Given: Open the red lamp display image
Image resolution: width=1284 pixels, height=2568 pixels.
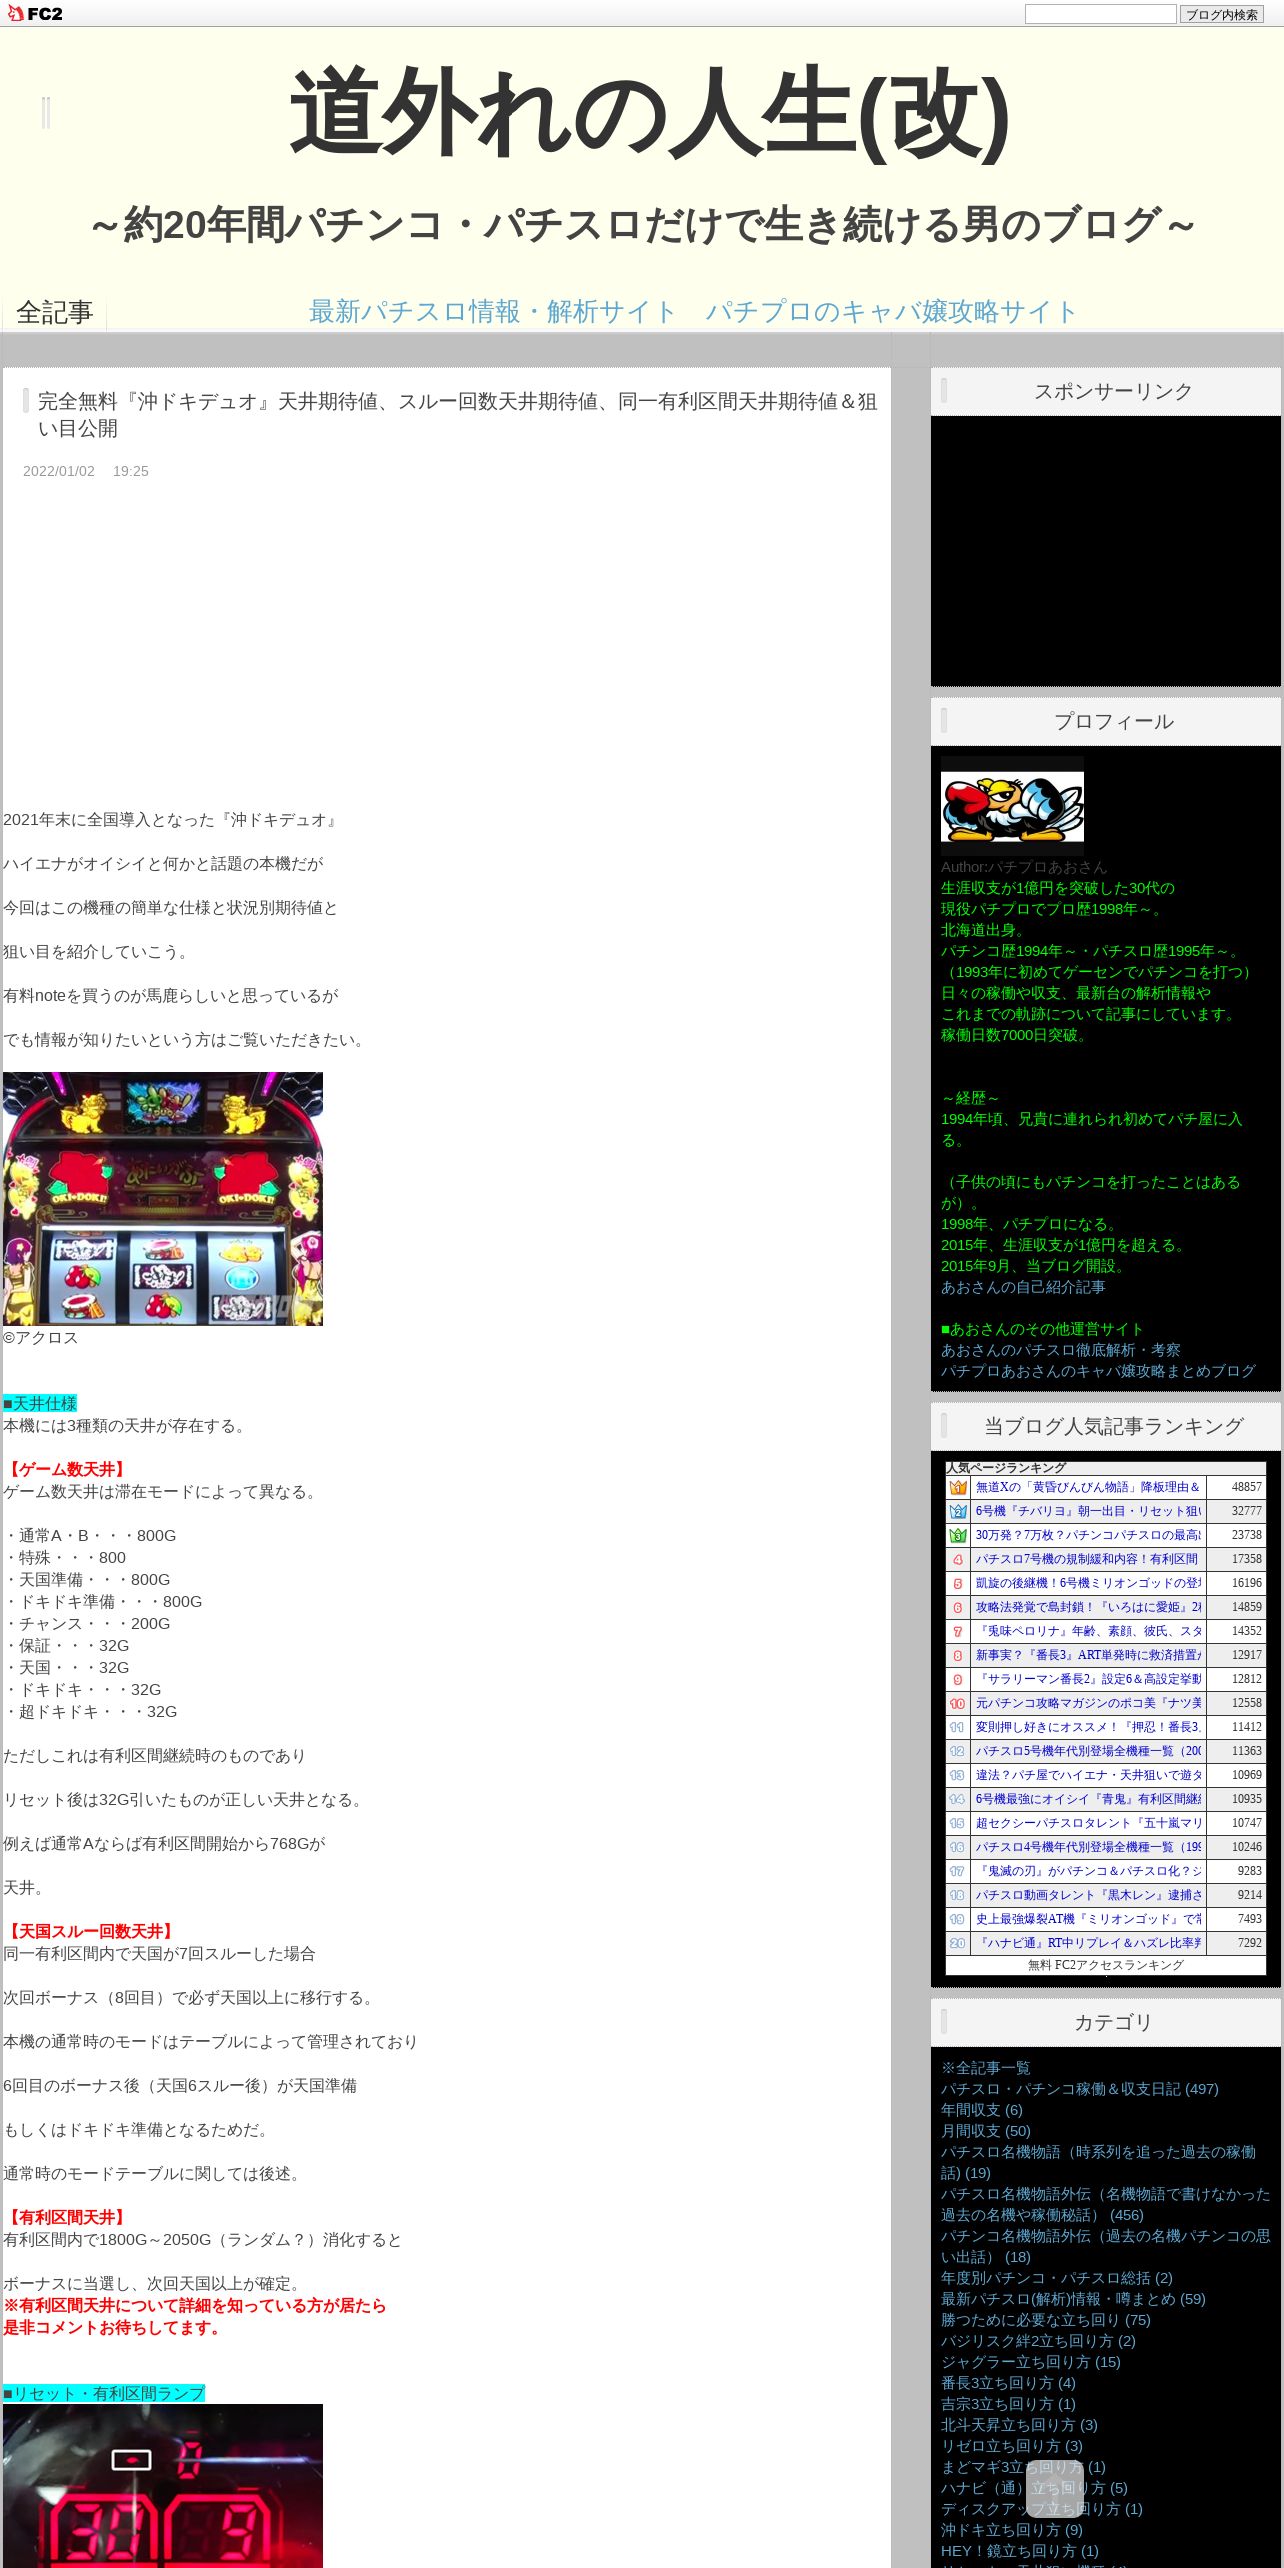Looking at the screenshot, I should 163,2485.
